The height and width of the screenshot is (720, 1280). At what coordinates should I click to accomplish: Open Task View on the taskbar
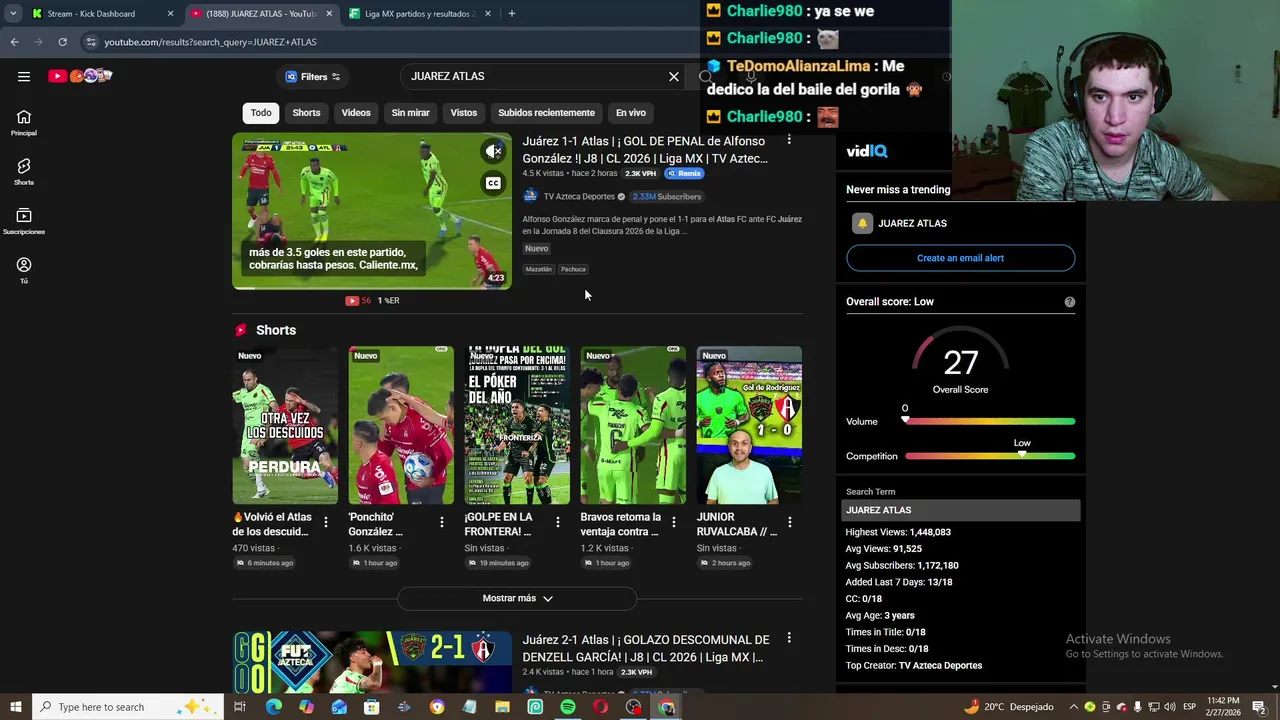tap(239, 707)
